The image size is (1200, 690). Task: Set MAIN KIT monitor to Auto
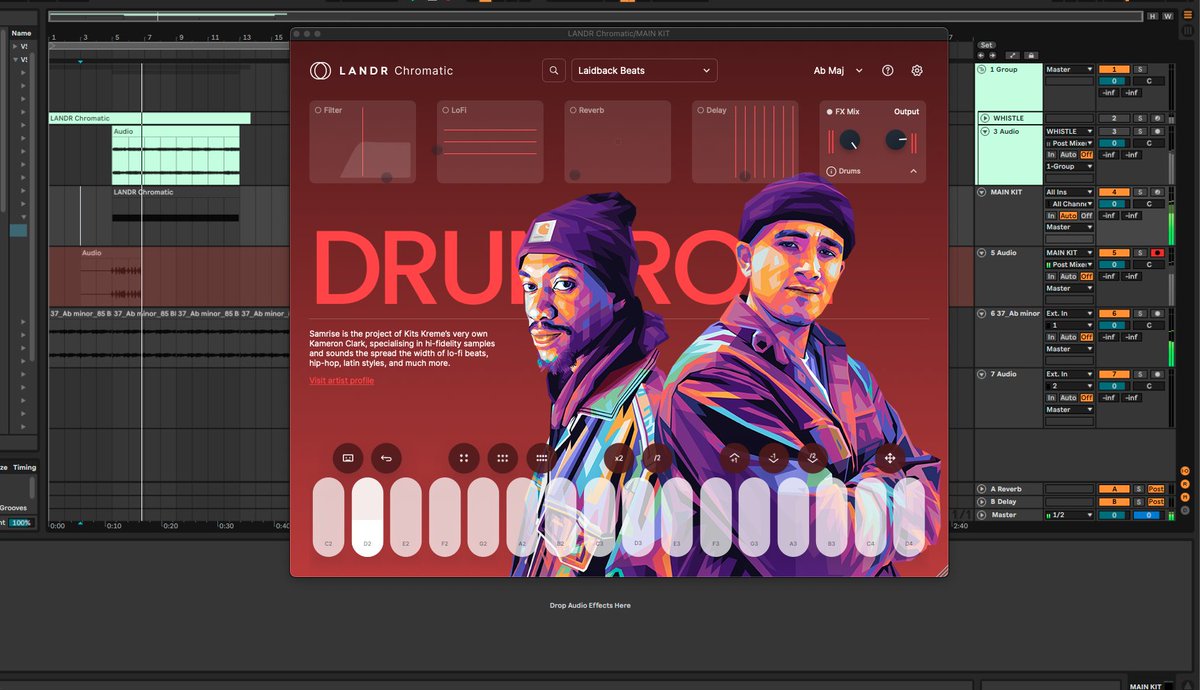click(1068, 216)
